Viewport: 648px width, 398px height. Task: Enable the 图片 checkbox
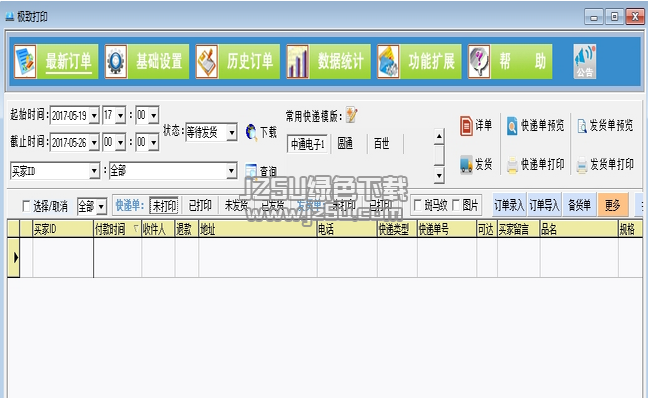point(456,205)
